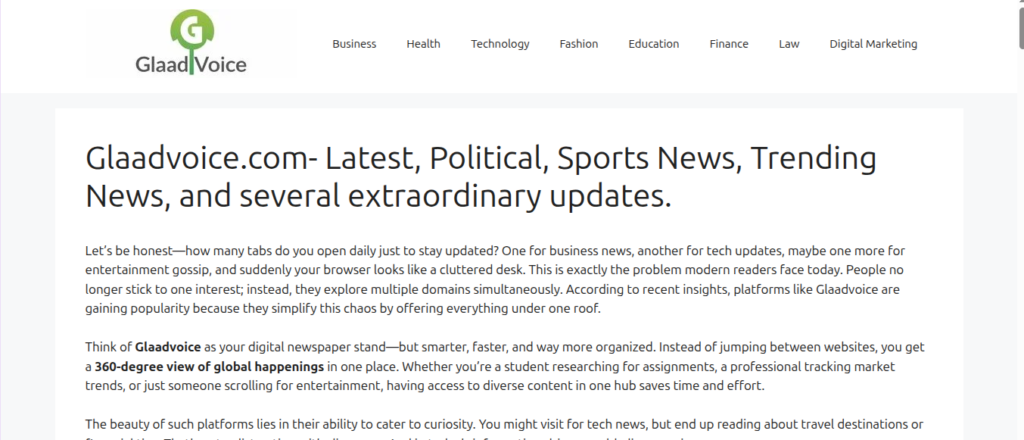Click the paragraph beginning 'Let's be honest'
1024x440 pixels.
coord(495,279)
